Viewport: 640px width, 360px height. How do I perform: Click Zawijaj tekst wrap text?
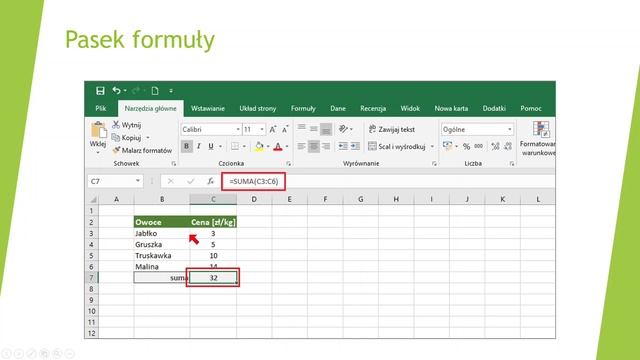coord(391,129)
